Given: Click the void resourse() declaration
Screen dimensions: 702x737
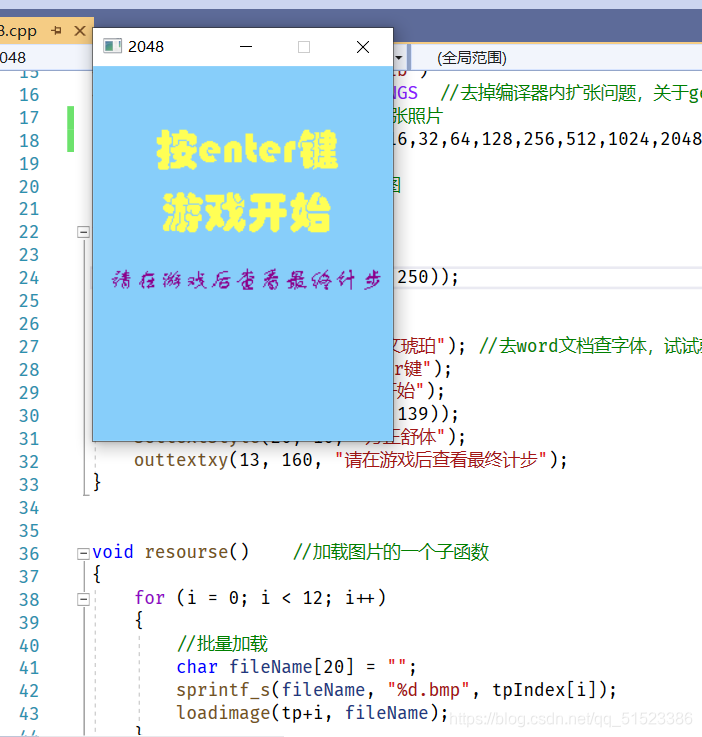Looking at the screenshot, I should pyautogui.click(x=170, y=552).
